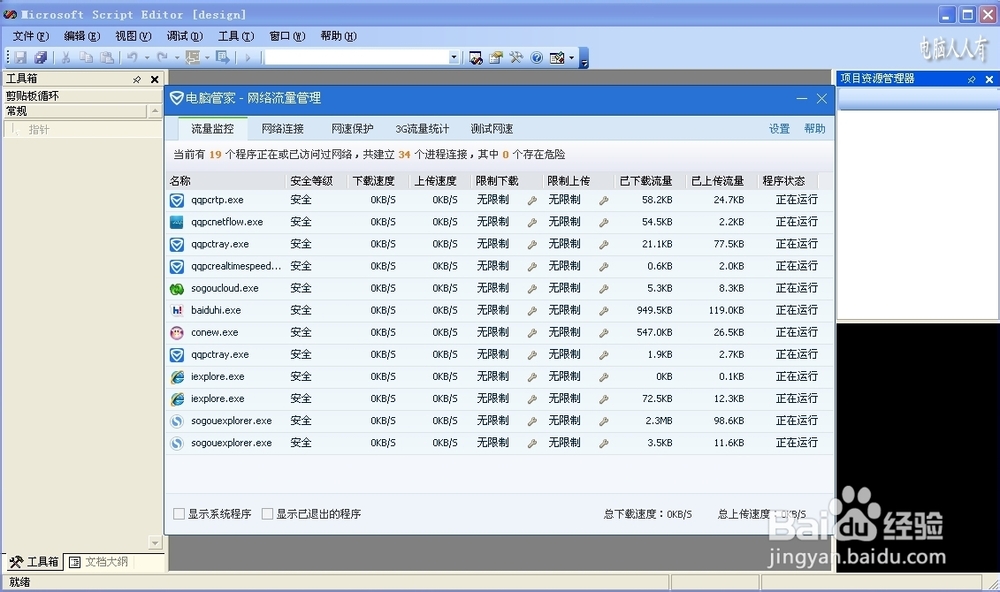Open the 设置 link in traffic manager
Screen dimensions: 1000x592
(779, 129)
